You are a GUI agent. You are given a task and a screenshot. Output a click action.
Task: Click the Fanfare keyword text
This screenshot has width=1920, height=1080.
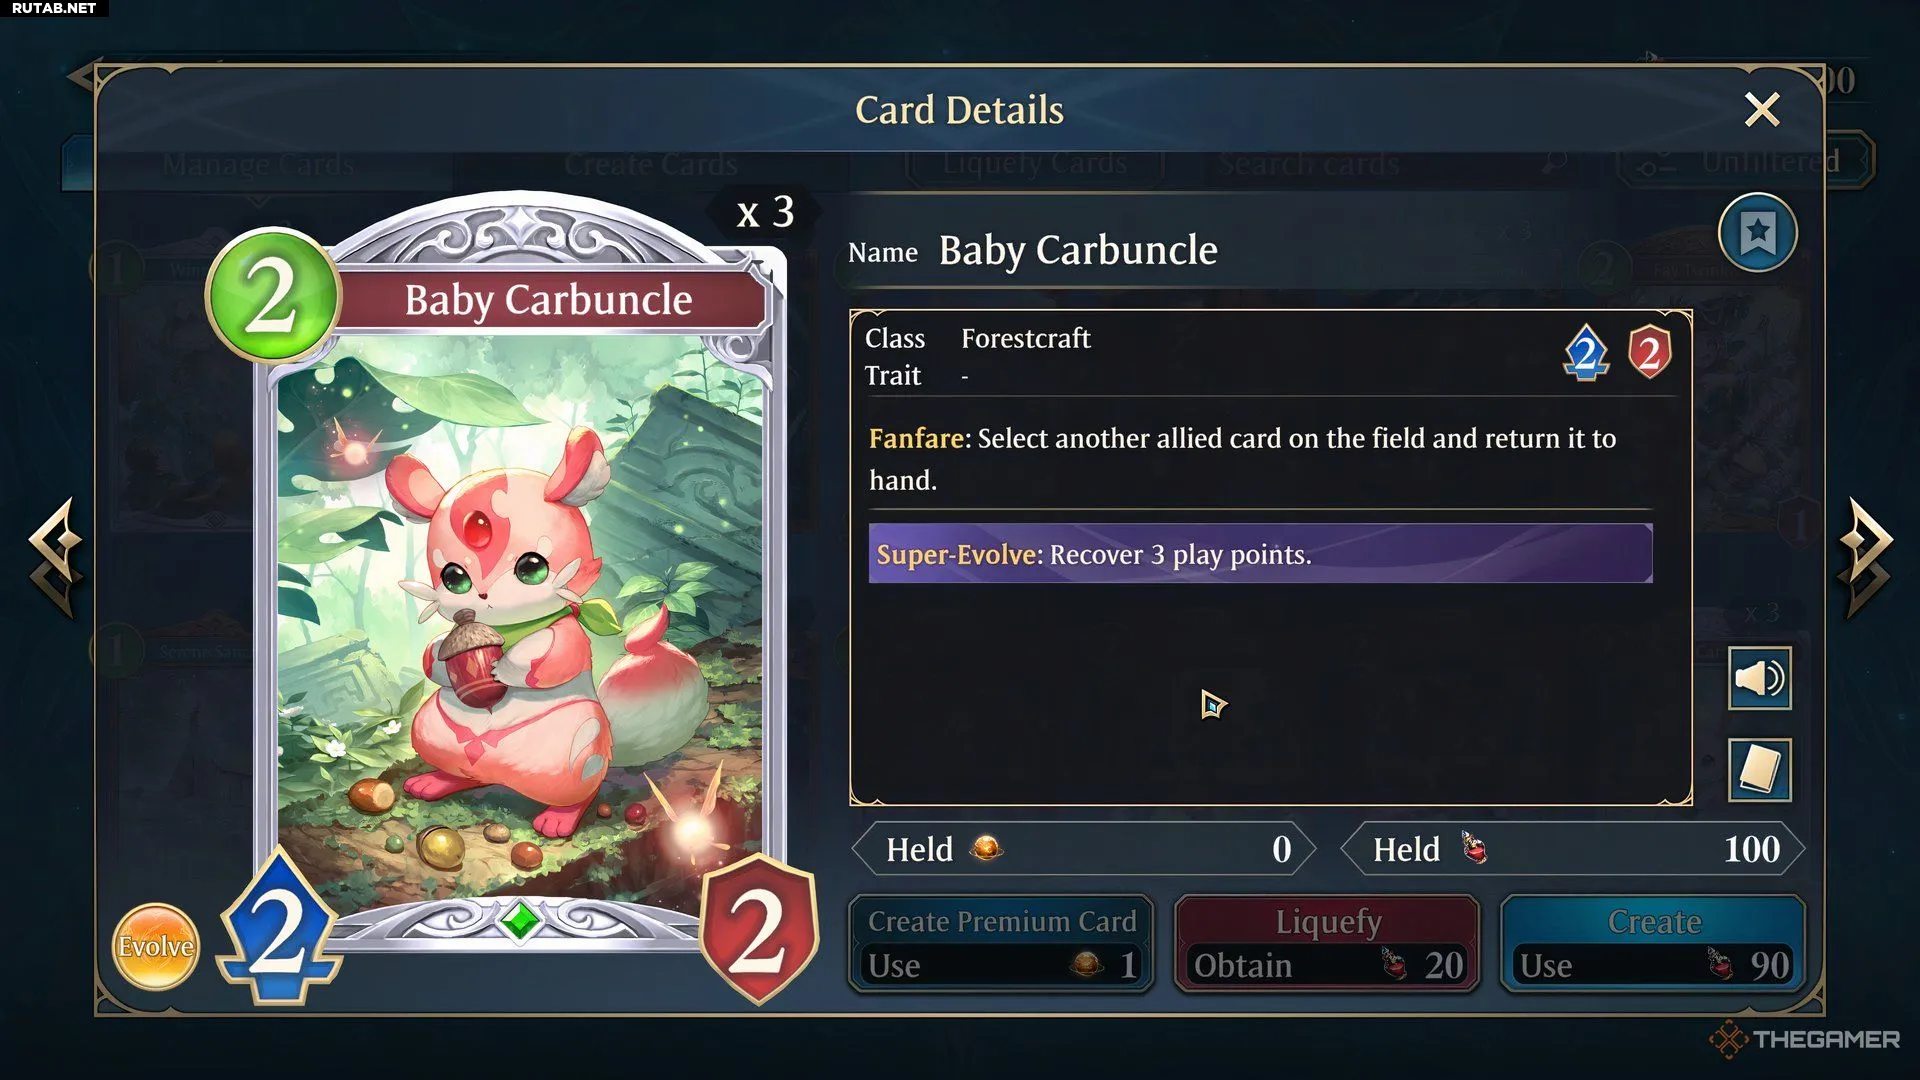916,438
